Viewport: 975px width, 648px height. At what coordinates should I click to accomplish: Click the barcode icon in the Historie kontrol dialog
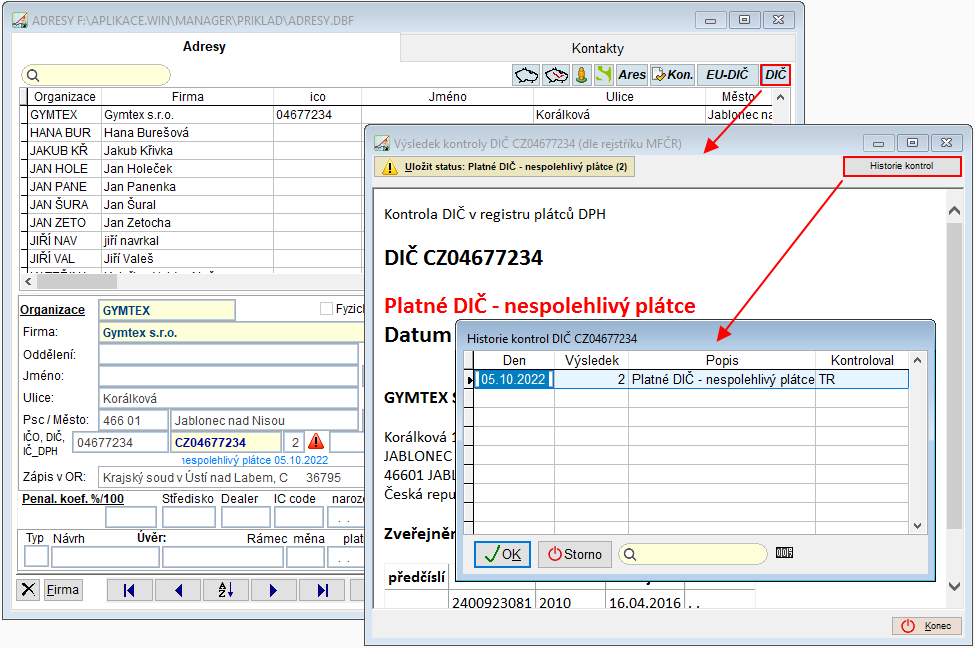click(x=784, y=553)
